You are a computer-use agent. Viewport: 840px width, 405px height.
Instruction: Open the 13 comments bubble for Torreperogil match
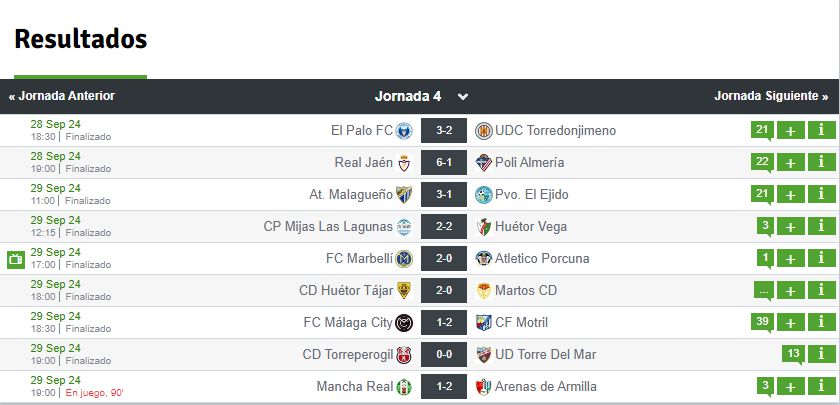pyautogui.click(x=793, y=354)
